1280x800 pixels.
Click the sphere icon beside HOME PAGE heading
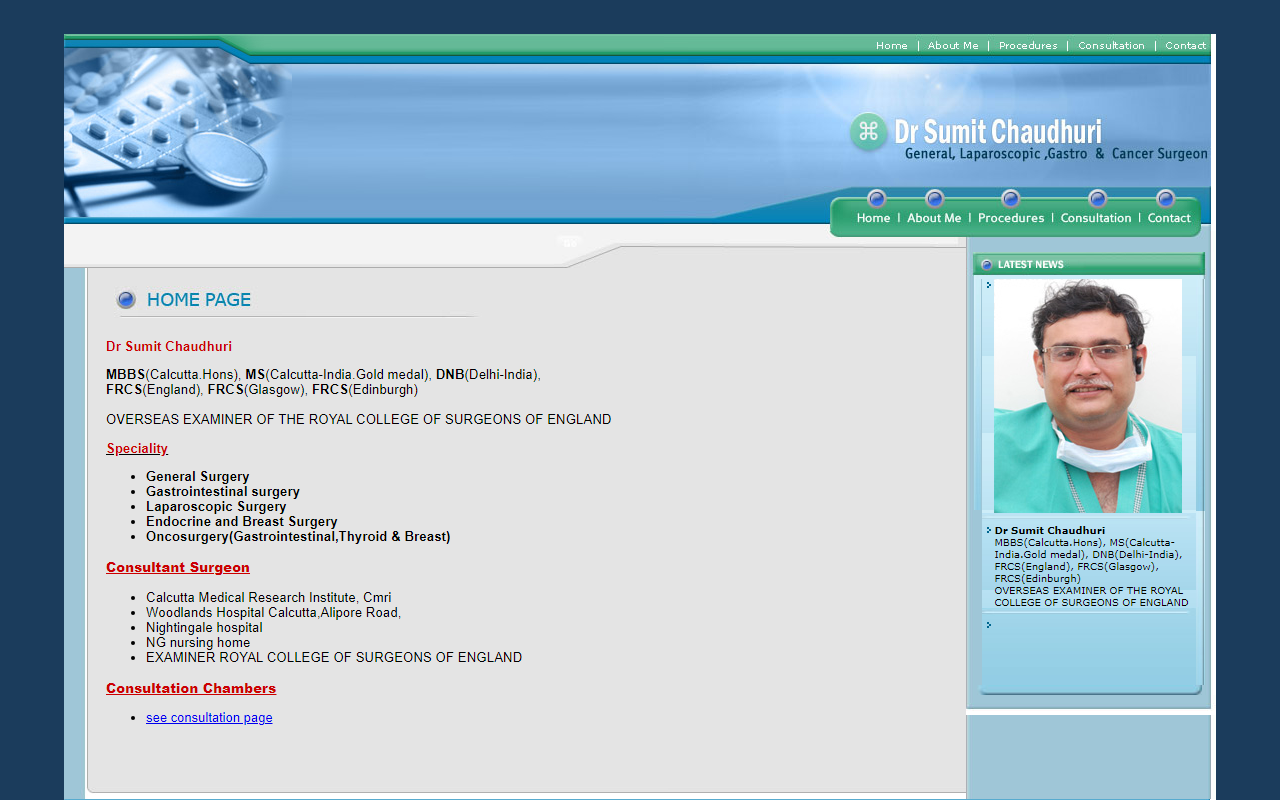[126, 298]
